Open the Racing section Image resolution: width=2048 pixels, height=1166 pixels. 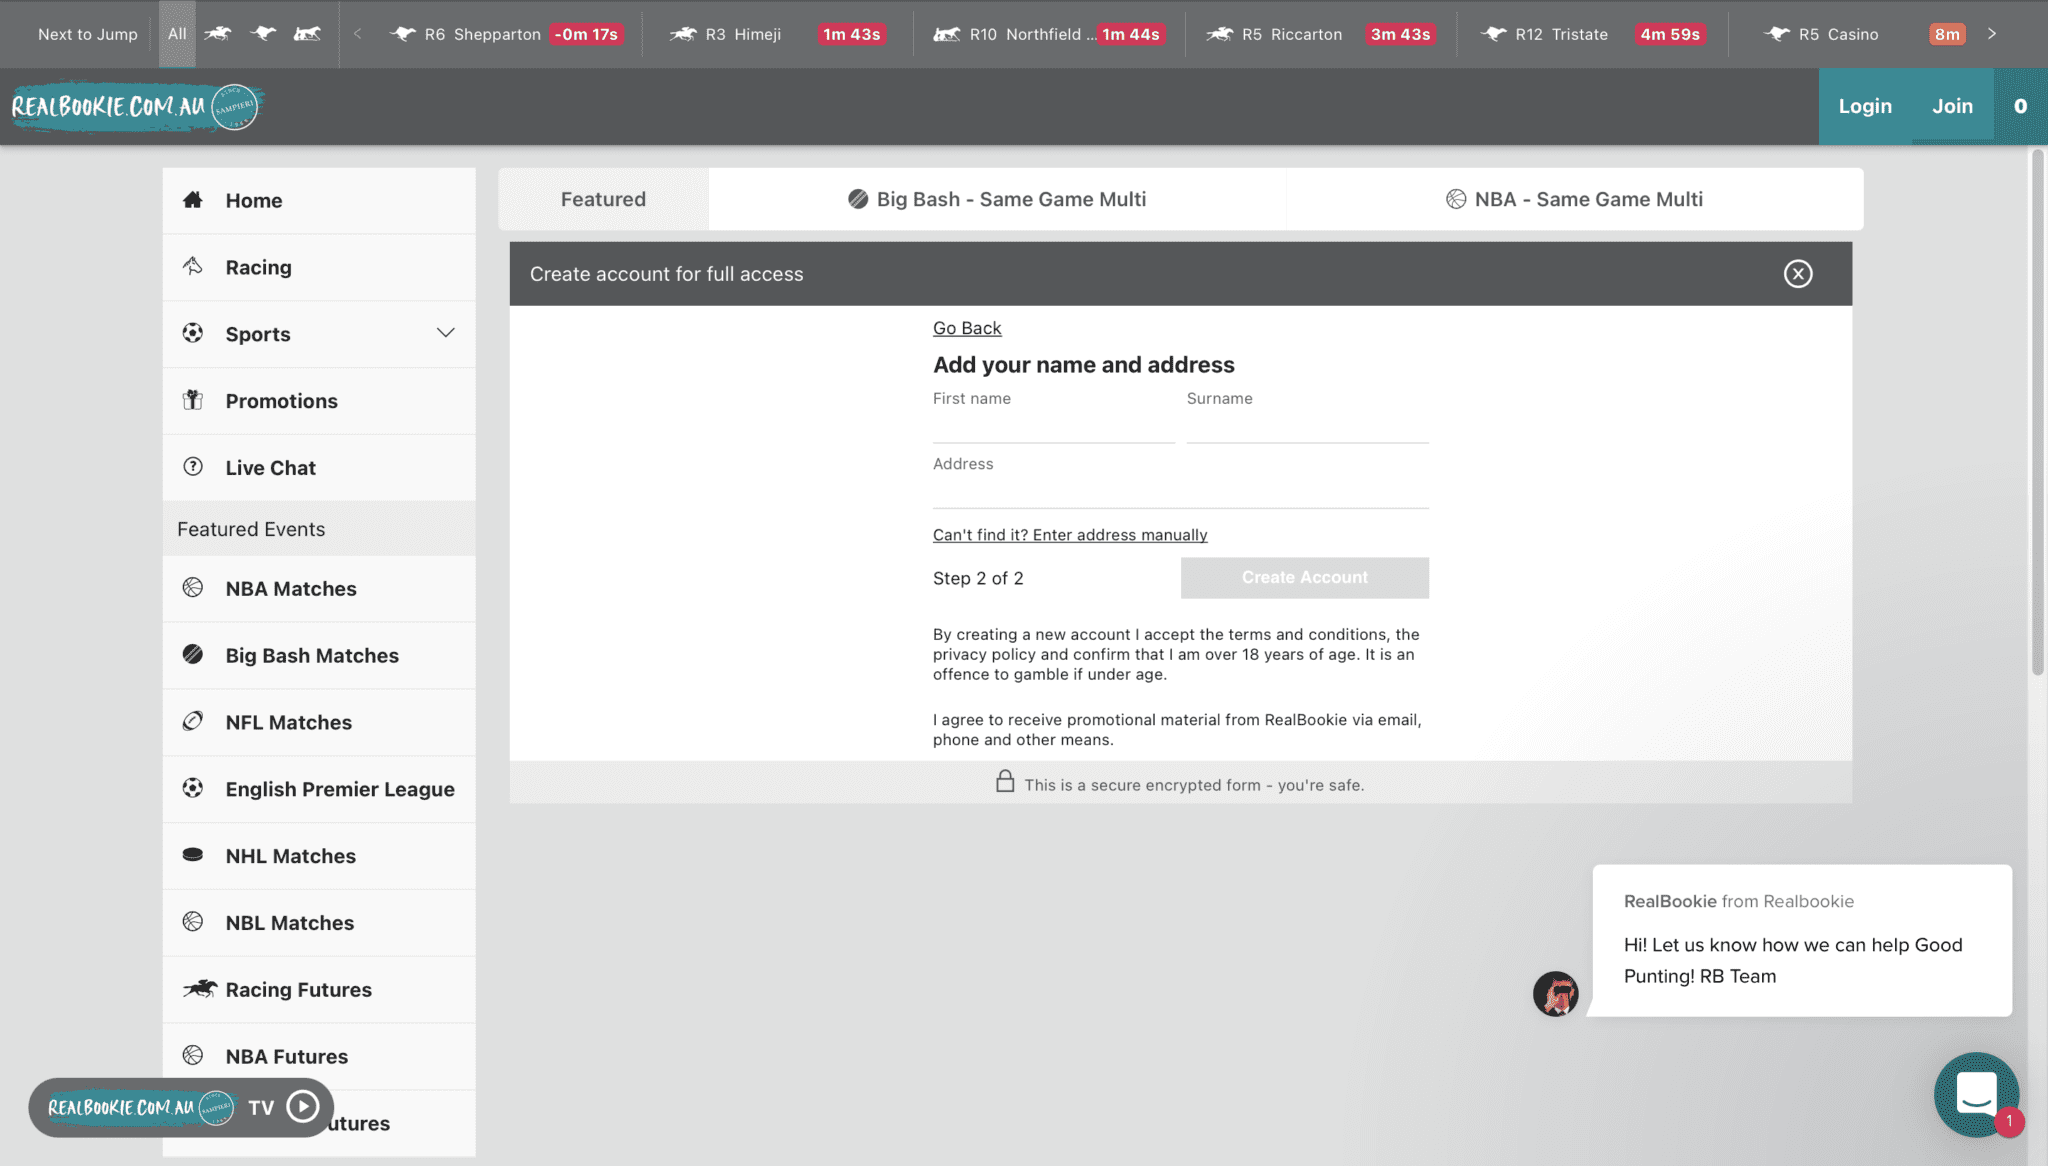click(319, 268)
